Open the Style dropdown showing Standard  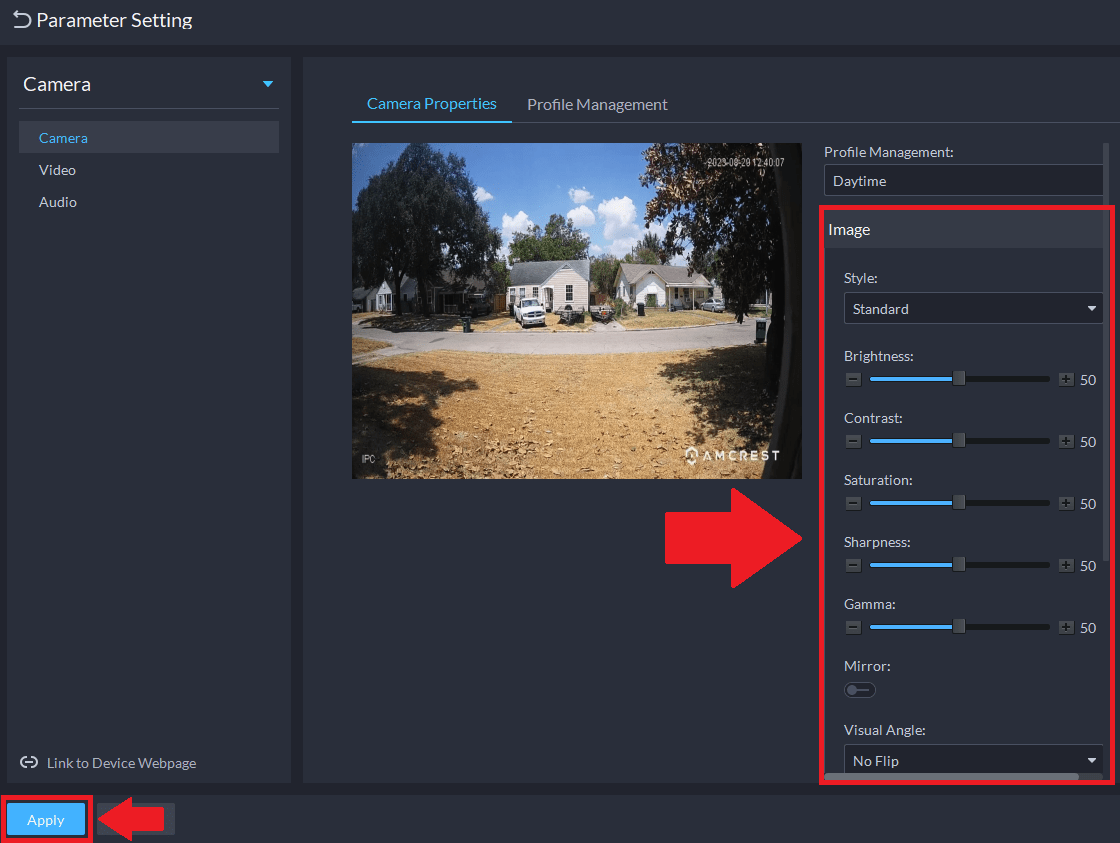coord(972,309)
